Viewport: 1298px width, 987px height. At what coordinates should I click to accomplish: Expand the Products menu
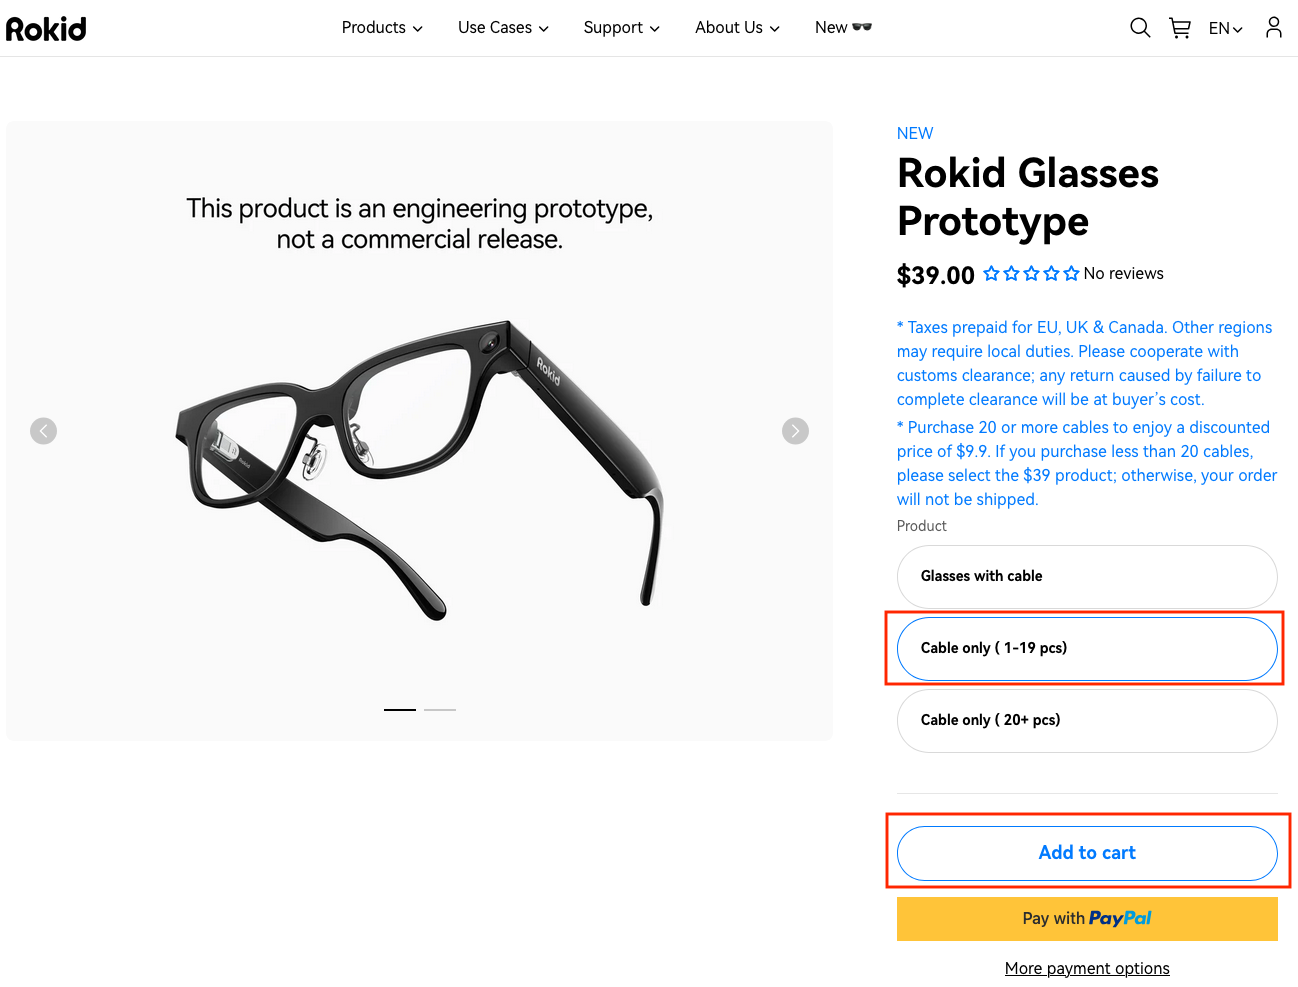tap(382, 28)
